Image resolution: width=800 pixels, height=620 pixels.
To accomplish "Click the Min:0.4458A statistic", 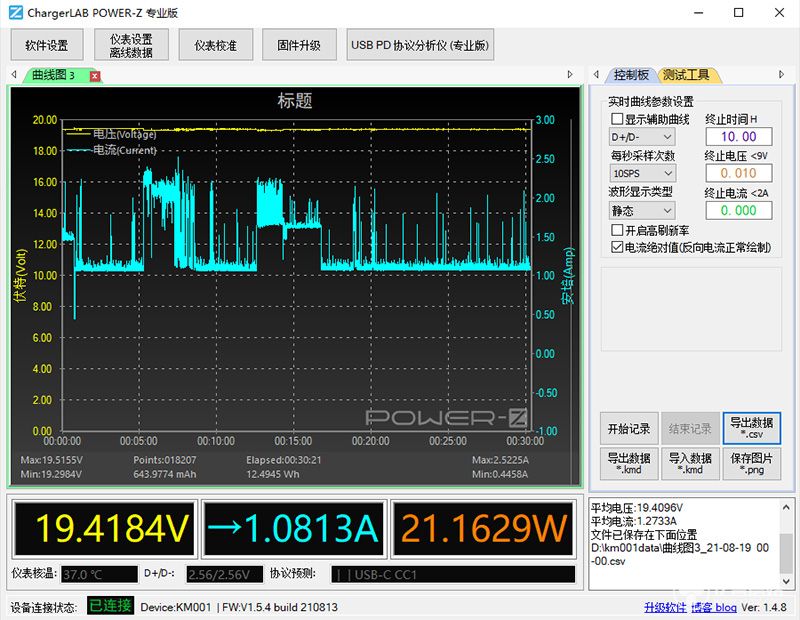I will pos(501,475).
